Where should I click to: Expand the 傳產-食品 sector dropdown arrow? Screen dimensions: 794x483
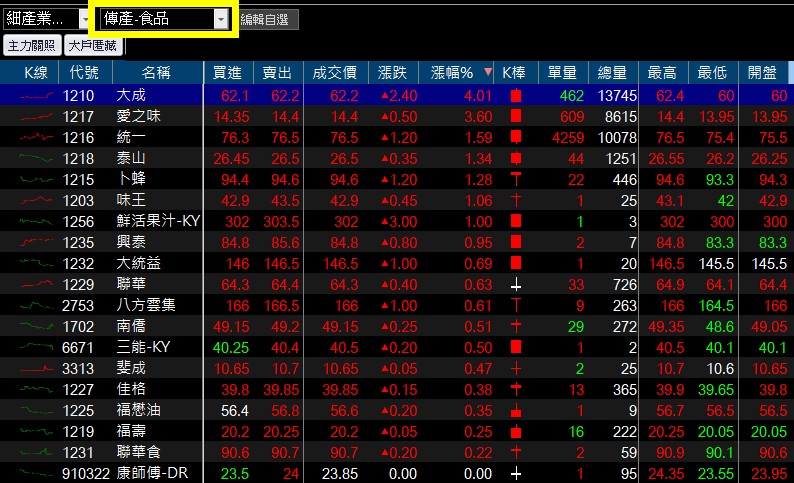pyautogui.click(x=221, y=19)
